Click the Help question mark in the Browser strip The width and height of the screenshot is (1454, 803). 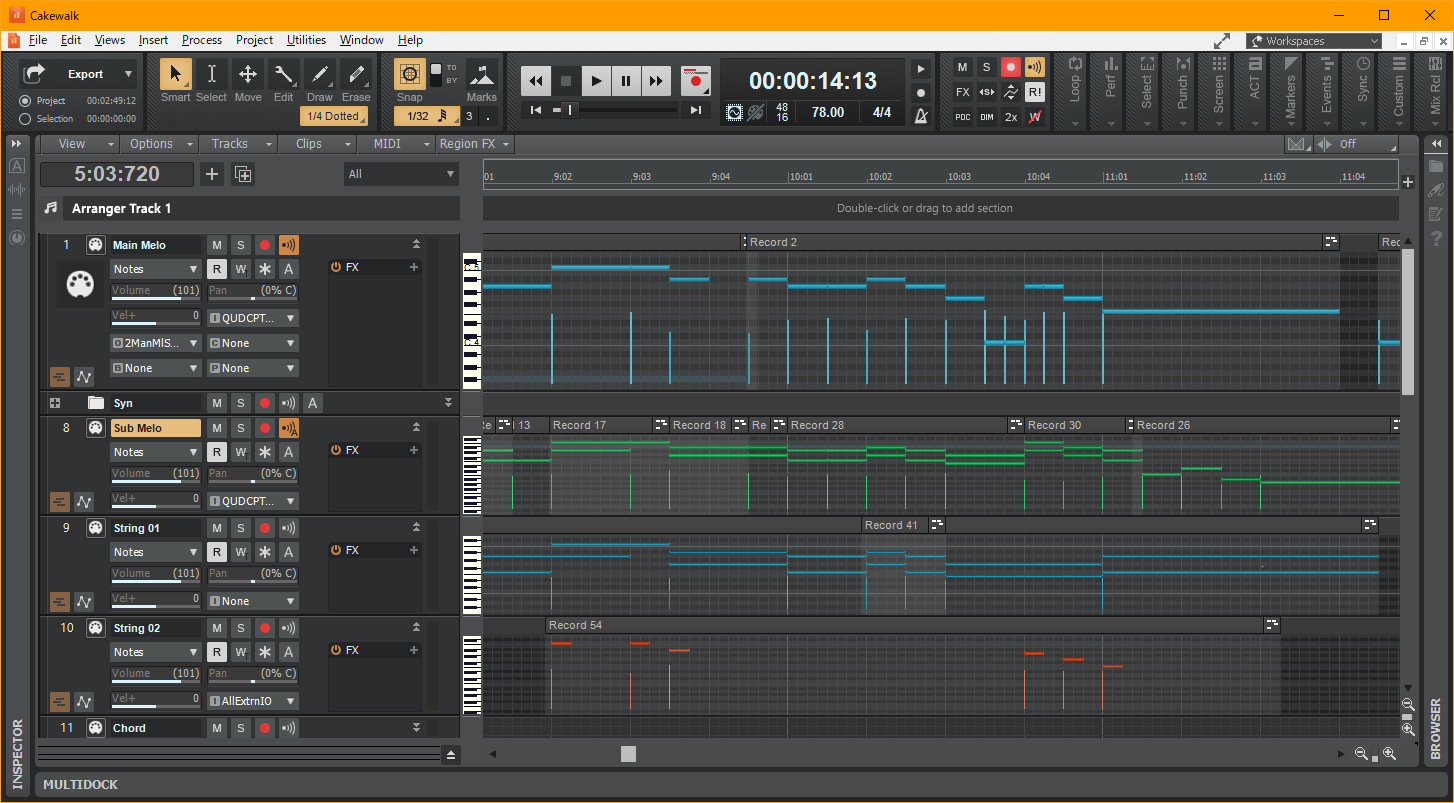pyautogui.click(x=1436, y=238)
